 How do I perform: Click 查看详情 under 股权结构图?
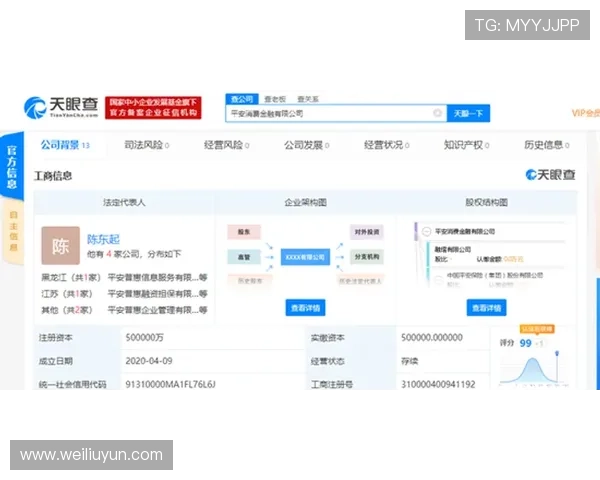pos(486,308)
